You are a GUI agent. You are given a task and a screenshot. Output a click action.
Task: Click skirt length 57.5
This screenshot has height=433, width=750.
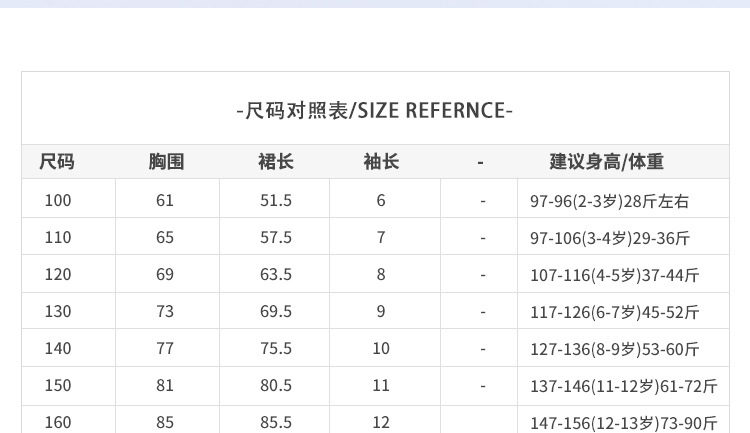[276, 237]
